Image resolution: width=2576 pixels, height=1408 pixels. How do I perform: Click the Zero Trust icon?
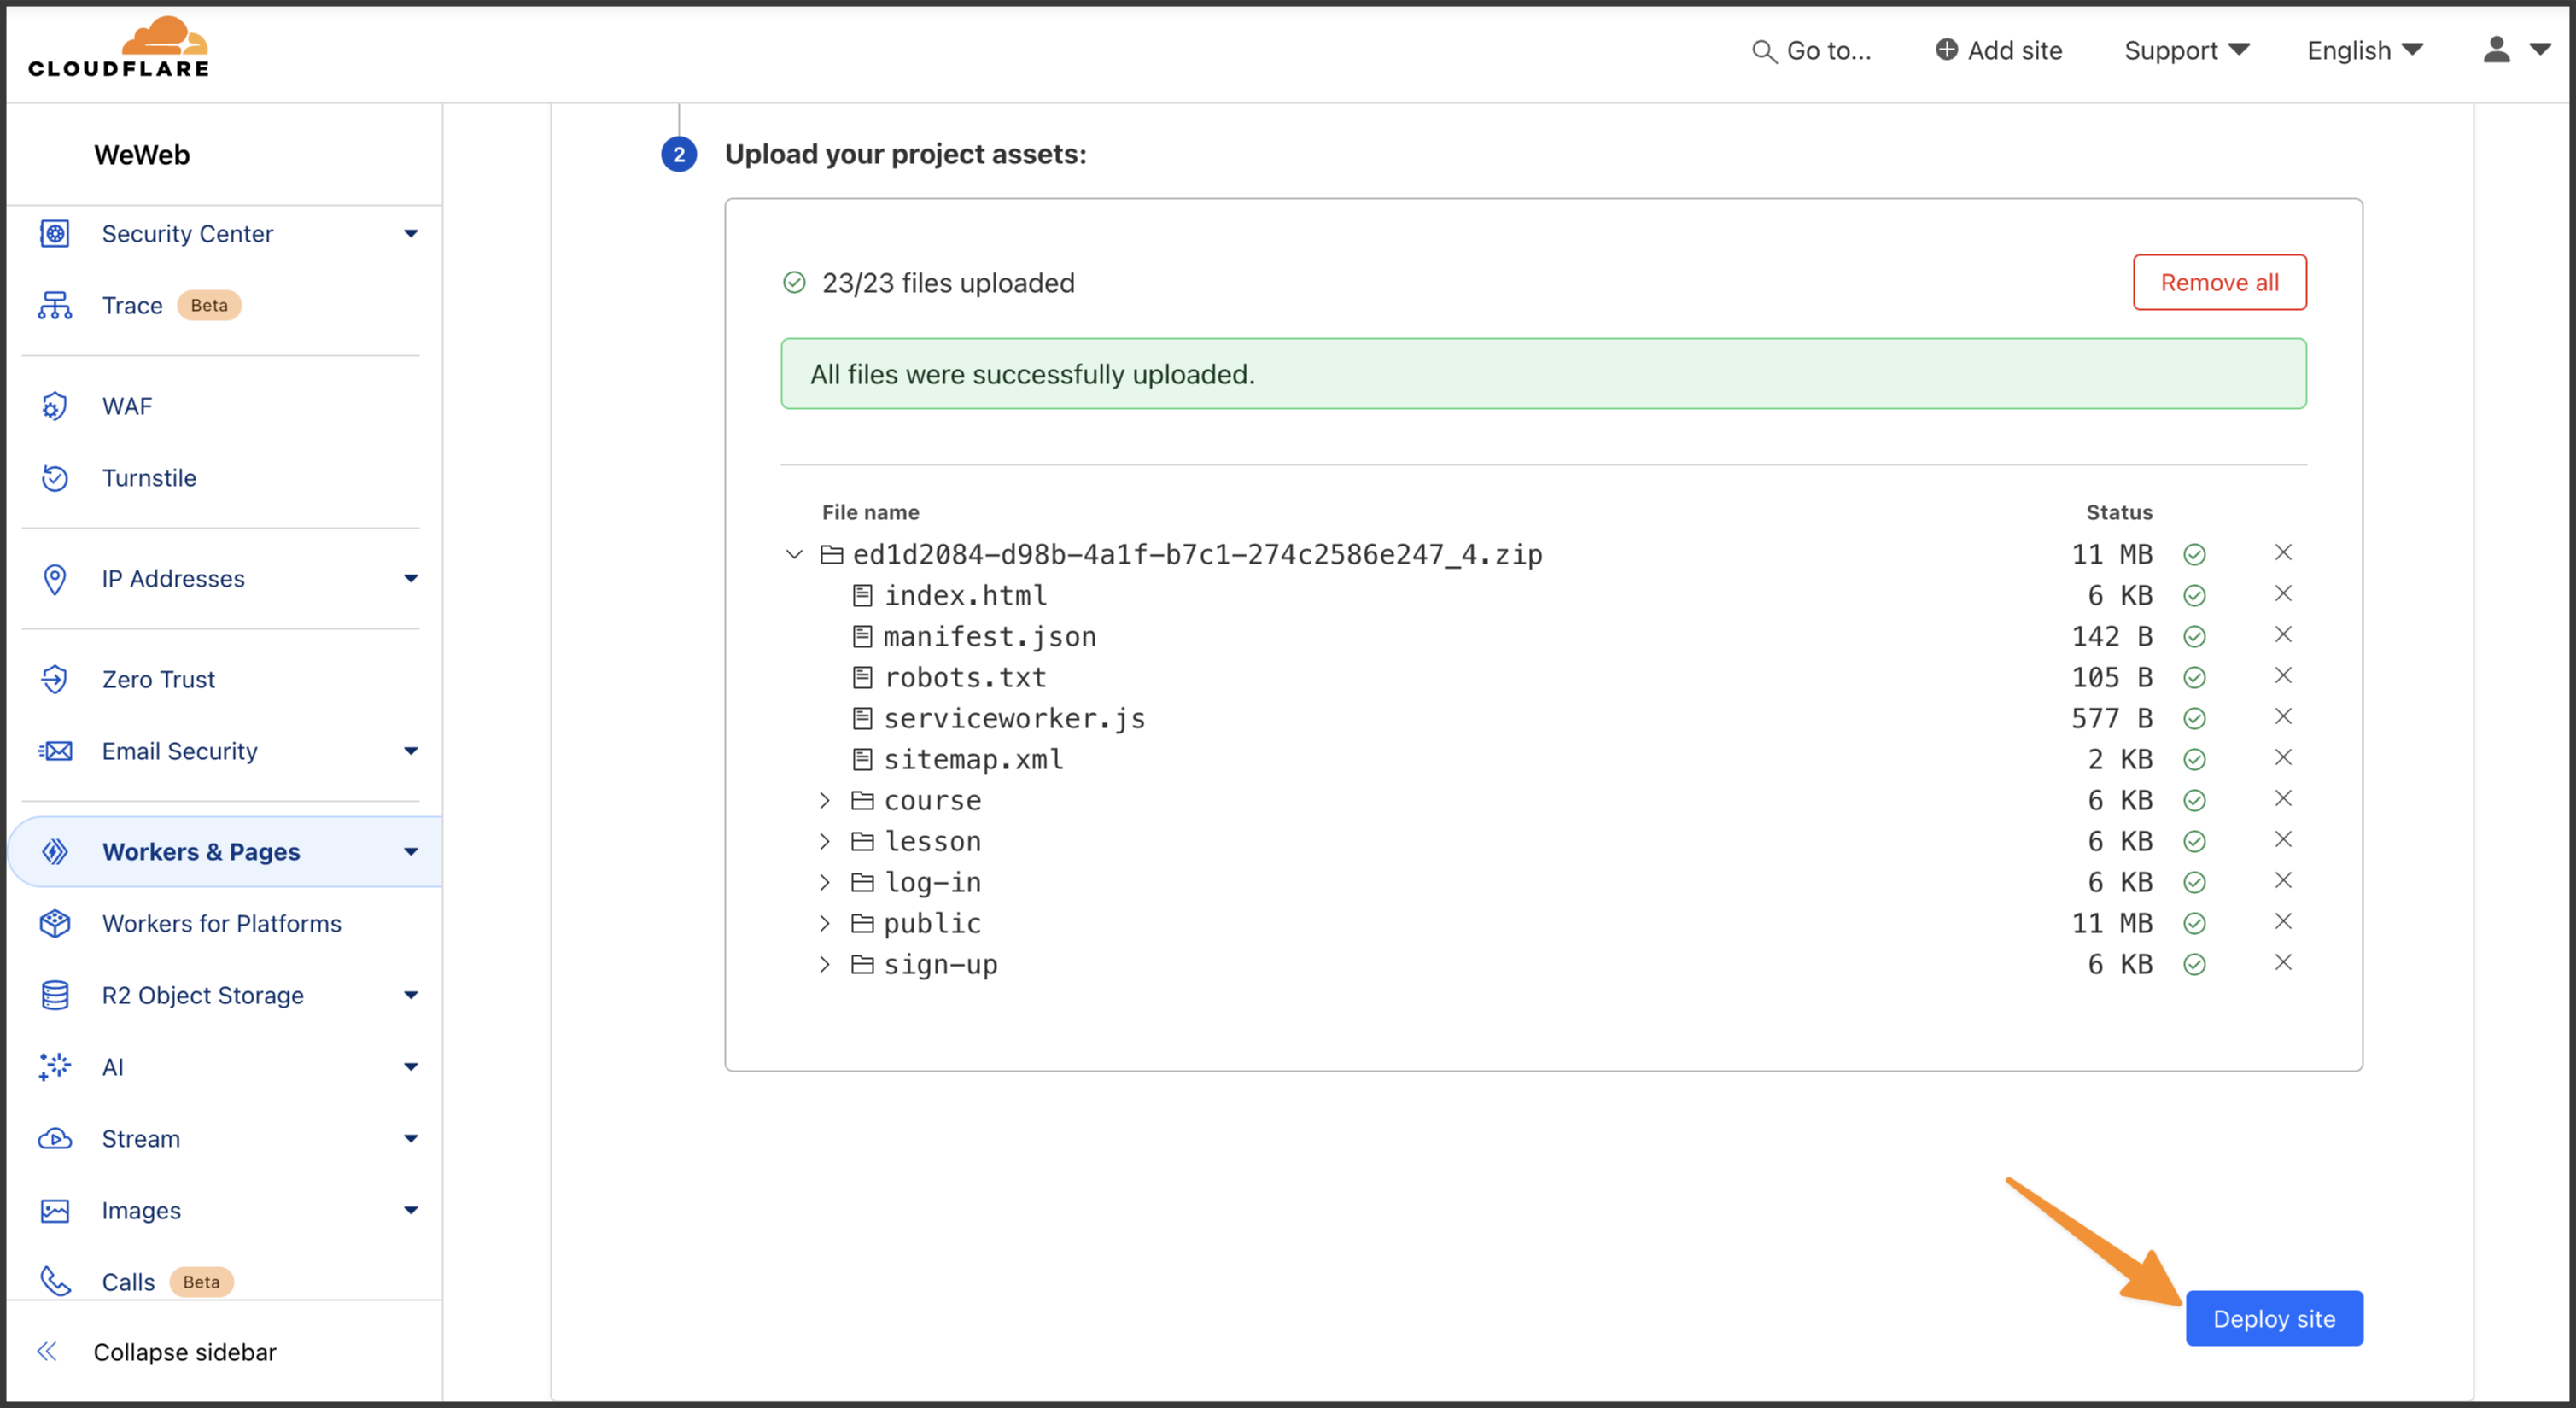click(55, 679)
